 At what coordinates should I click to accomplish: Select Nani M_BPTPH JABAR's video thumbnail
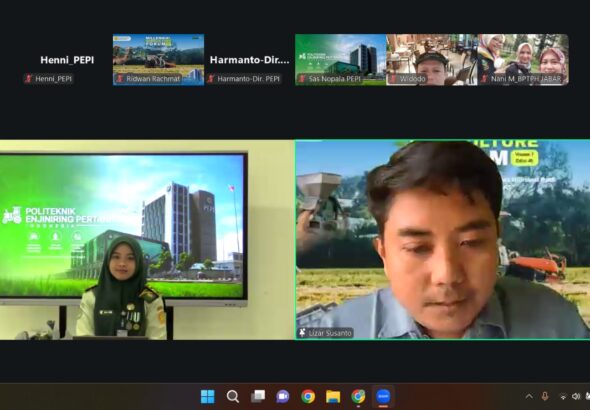coord(523,60)
